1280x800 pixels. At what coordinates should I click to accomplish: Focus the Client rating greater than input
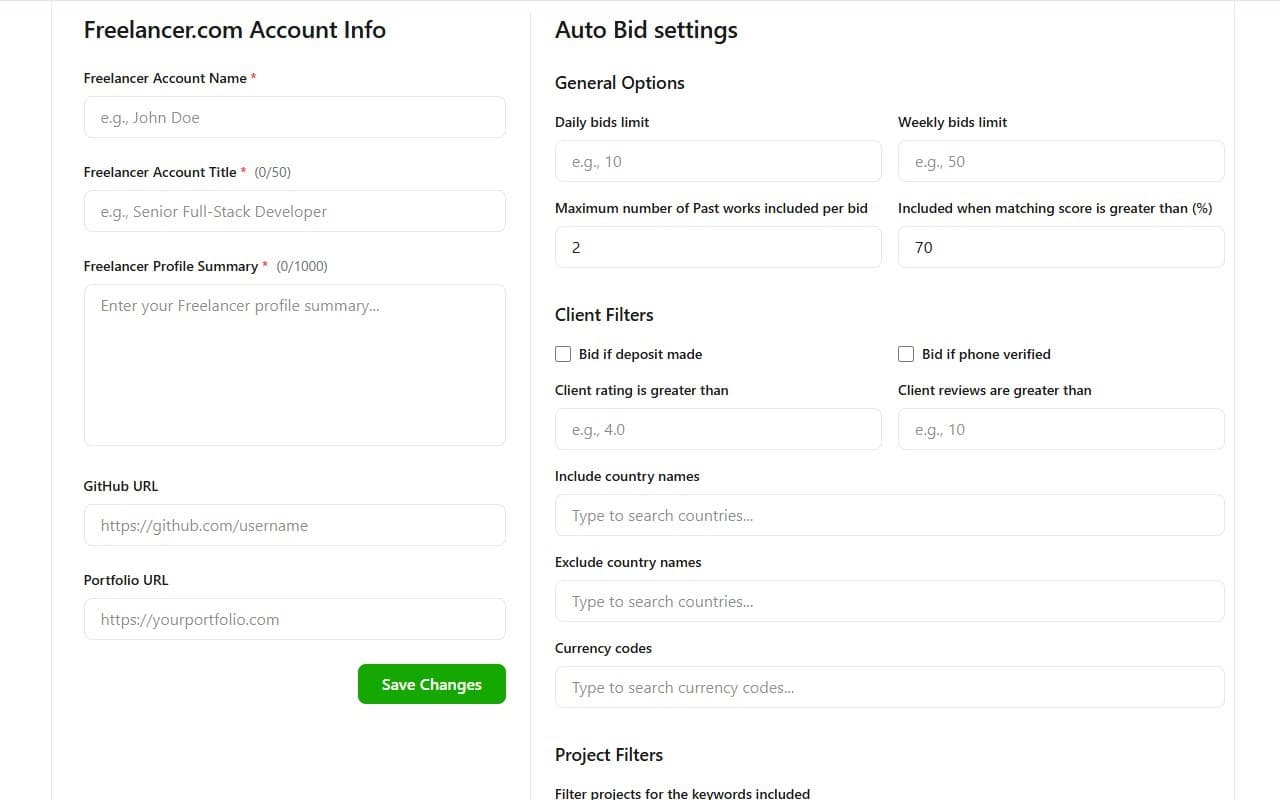pyautogui.click(x=717, y=429)
